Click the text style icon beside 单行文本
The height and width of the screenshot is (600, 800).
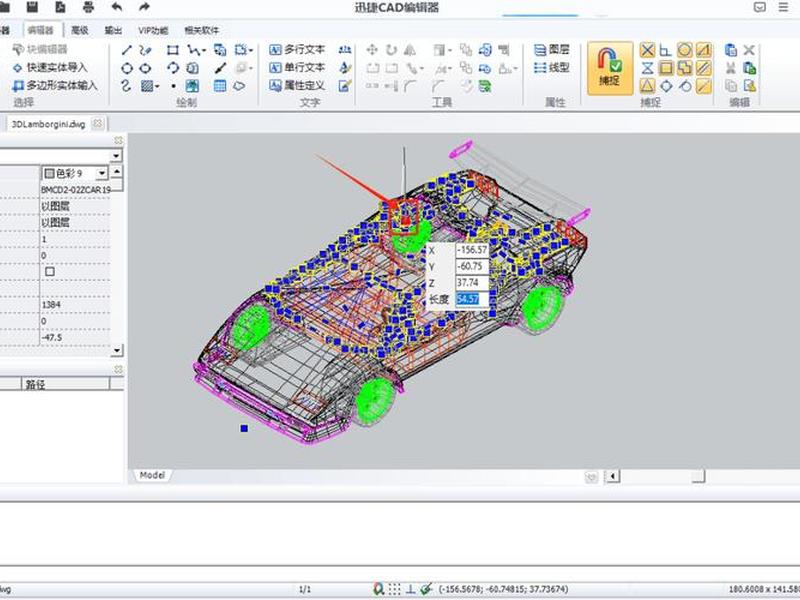point(345,67)
